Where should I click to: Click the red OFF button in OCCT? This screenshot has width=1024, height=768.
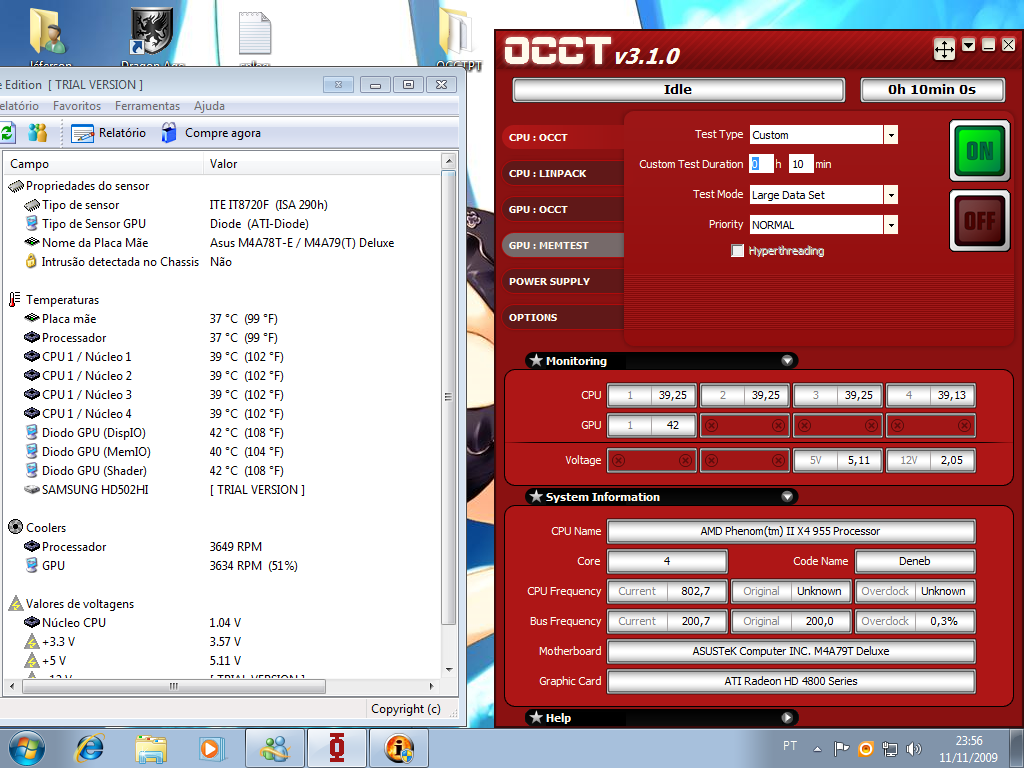980,220
